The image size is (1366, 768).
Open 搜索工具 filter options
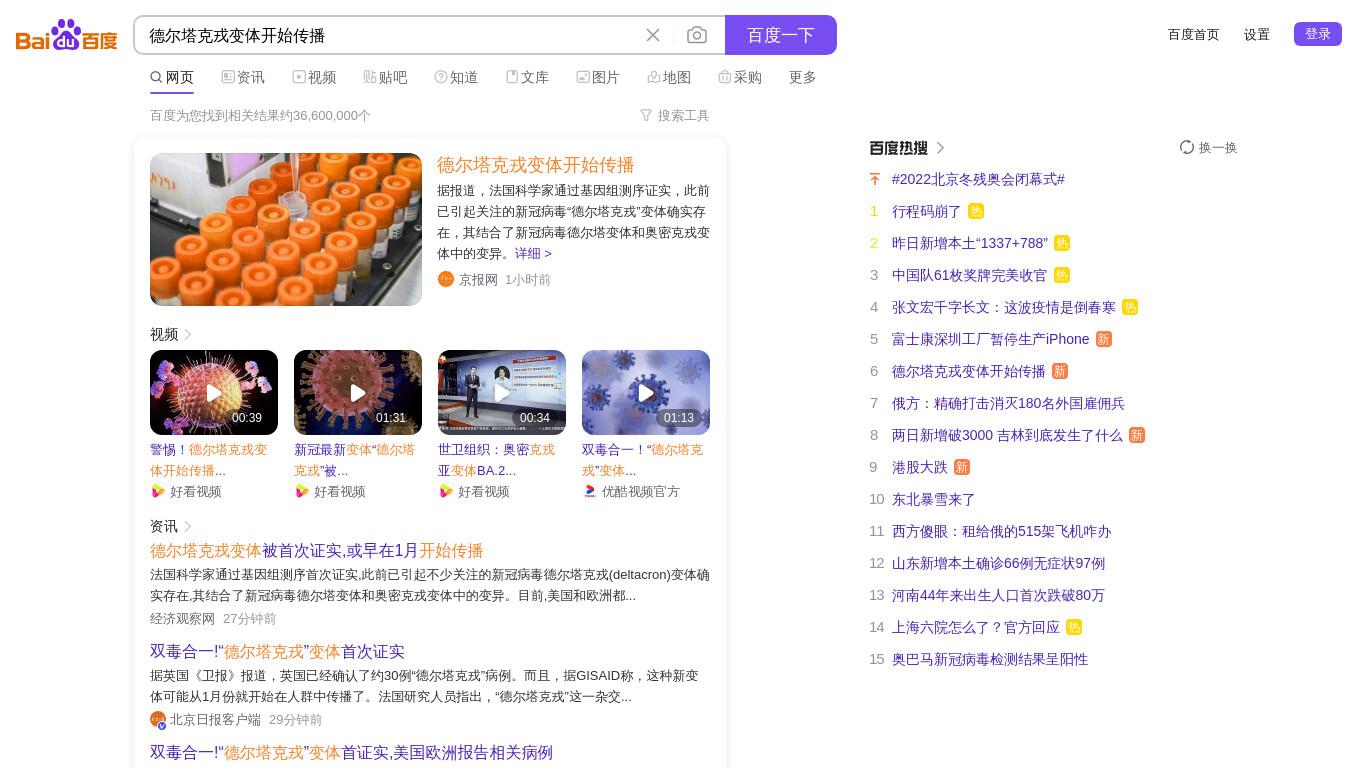click(675, 115)
